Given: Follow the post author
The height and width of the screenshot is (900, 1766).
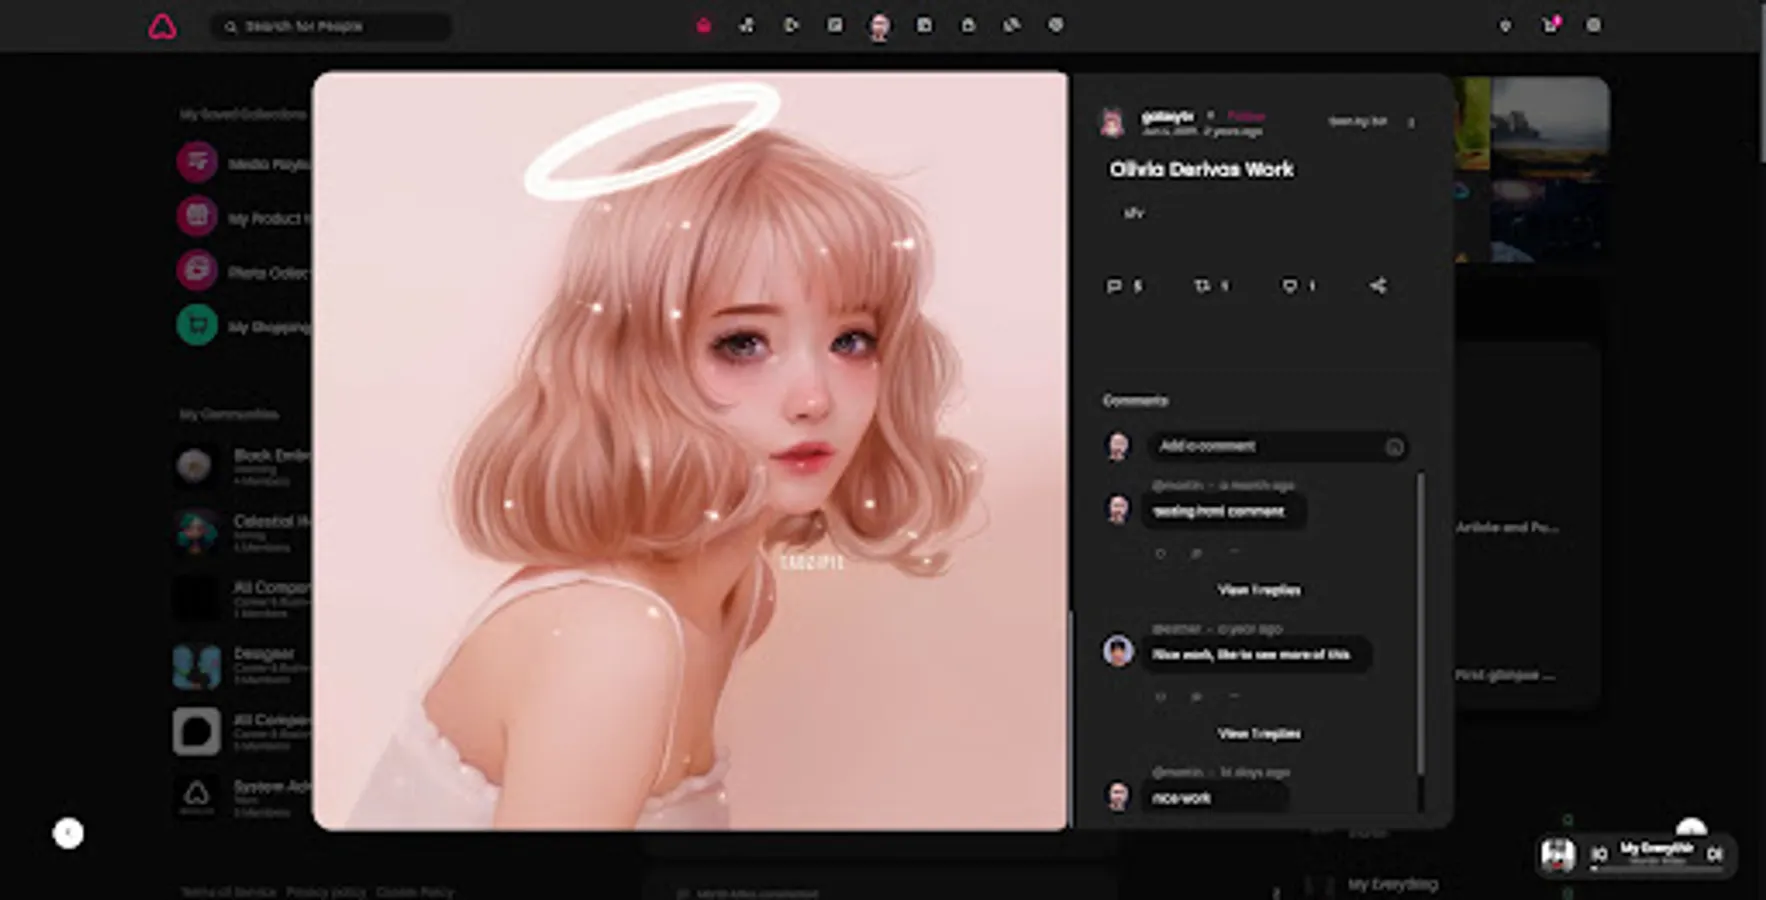Looking at the screenshot, I should 1246,116.
